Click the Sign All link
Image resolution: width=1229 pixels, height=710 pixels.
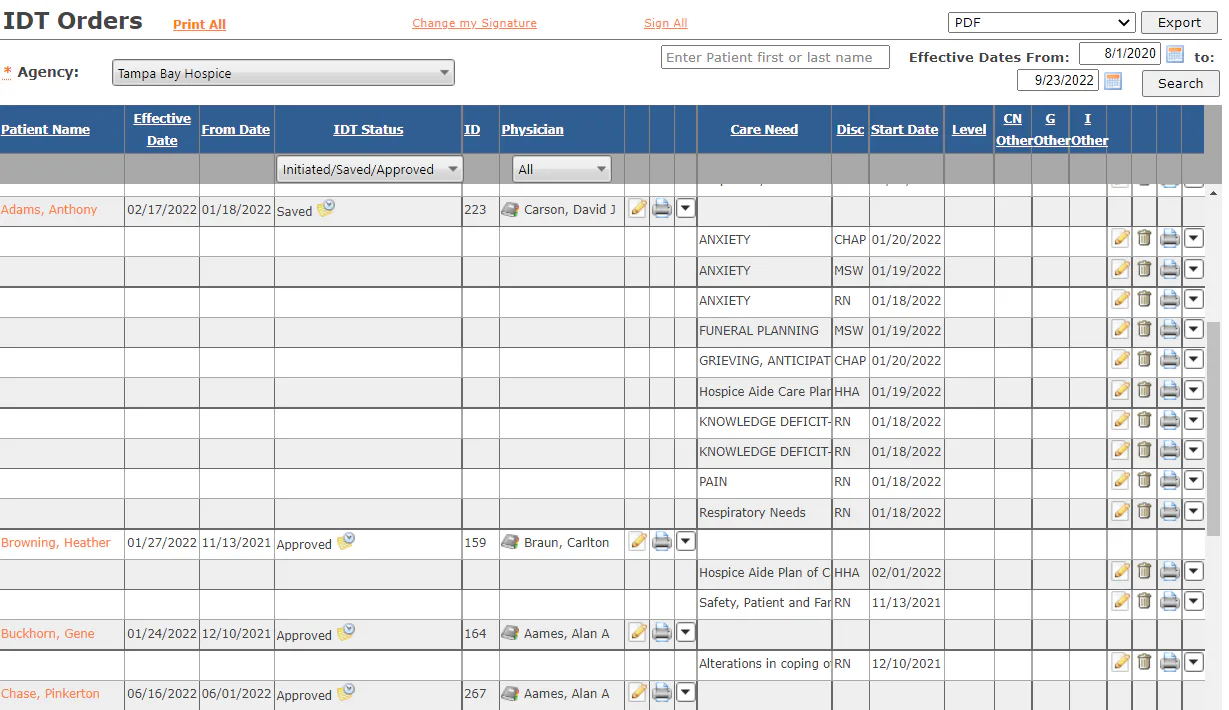665,23
